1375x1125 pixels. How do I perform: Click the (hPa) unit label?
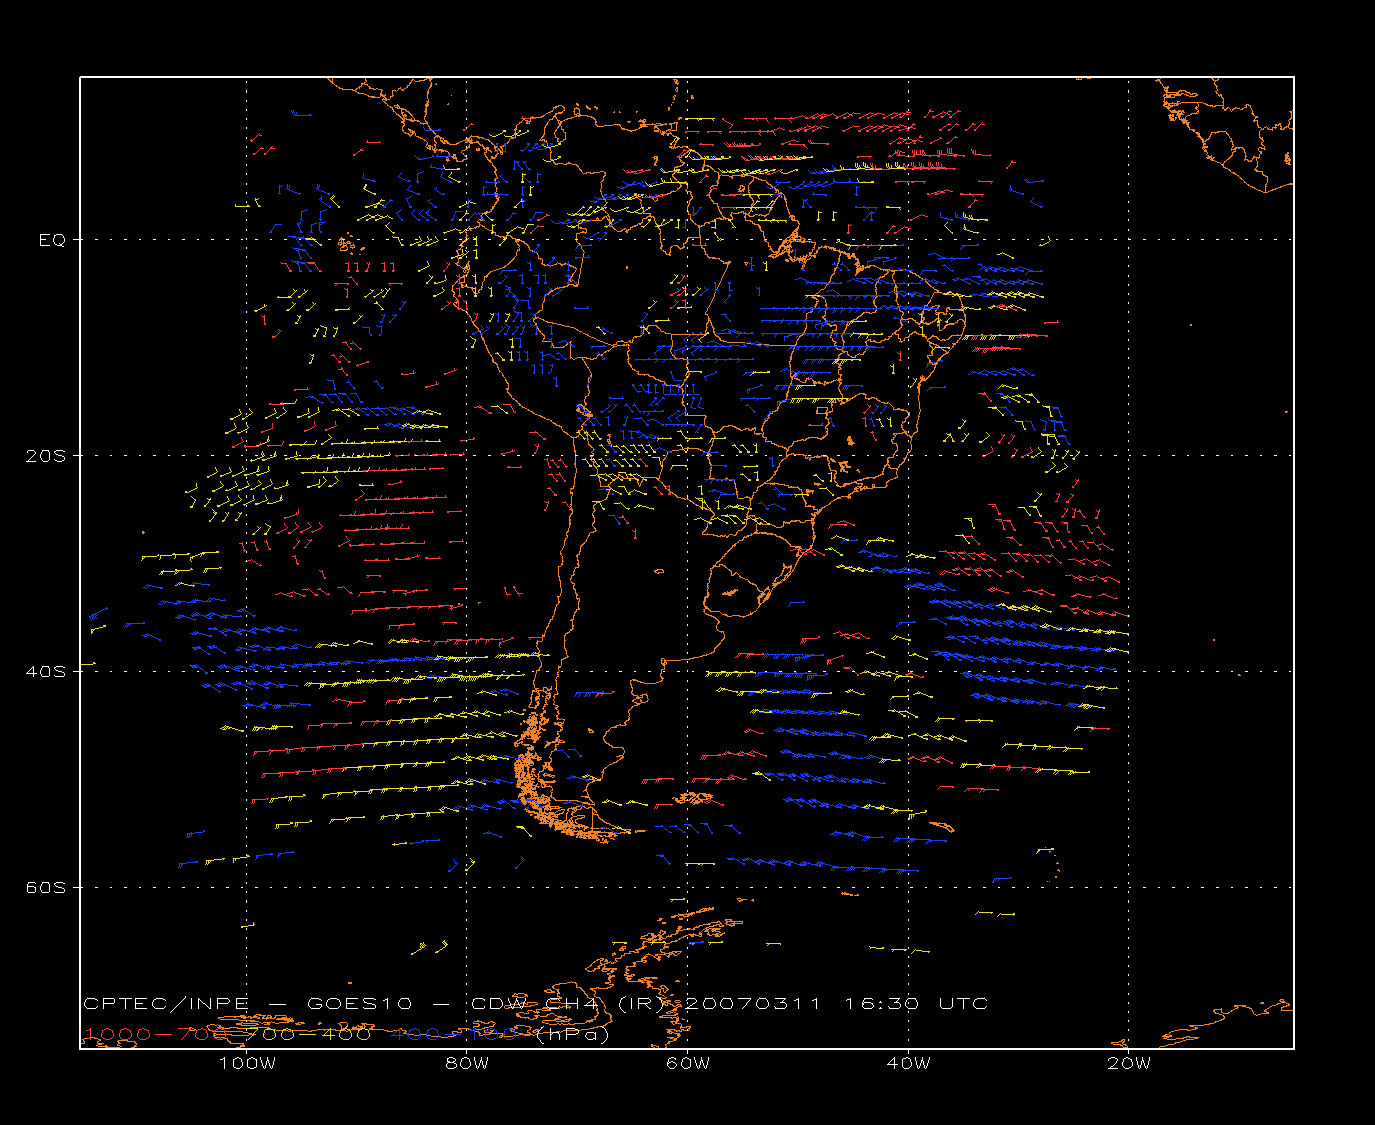573,1034
